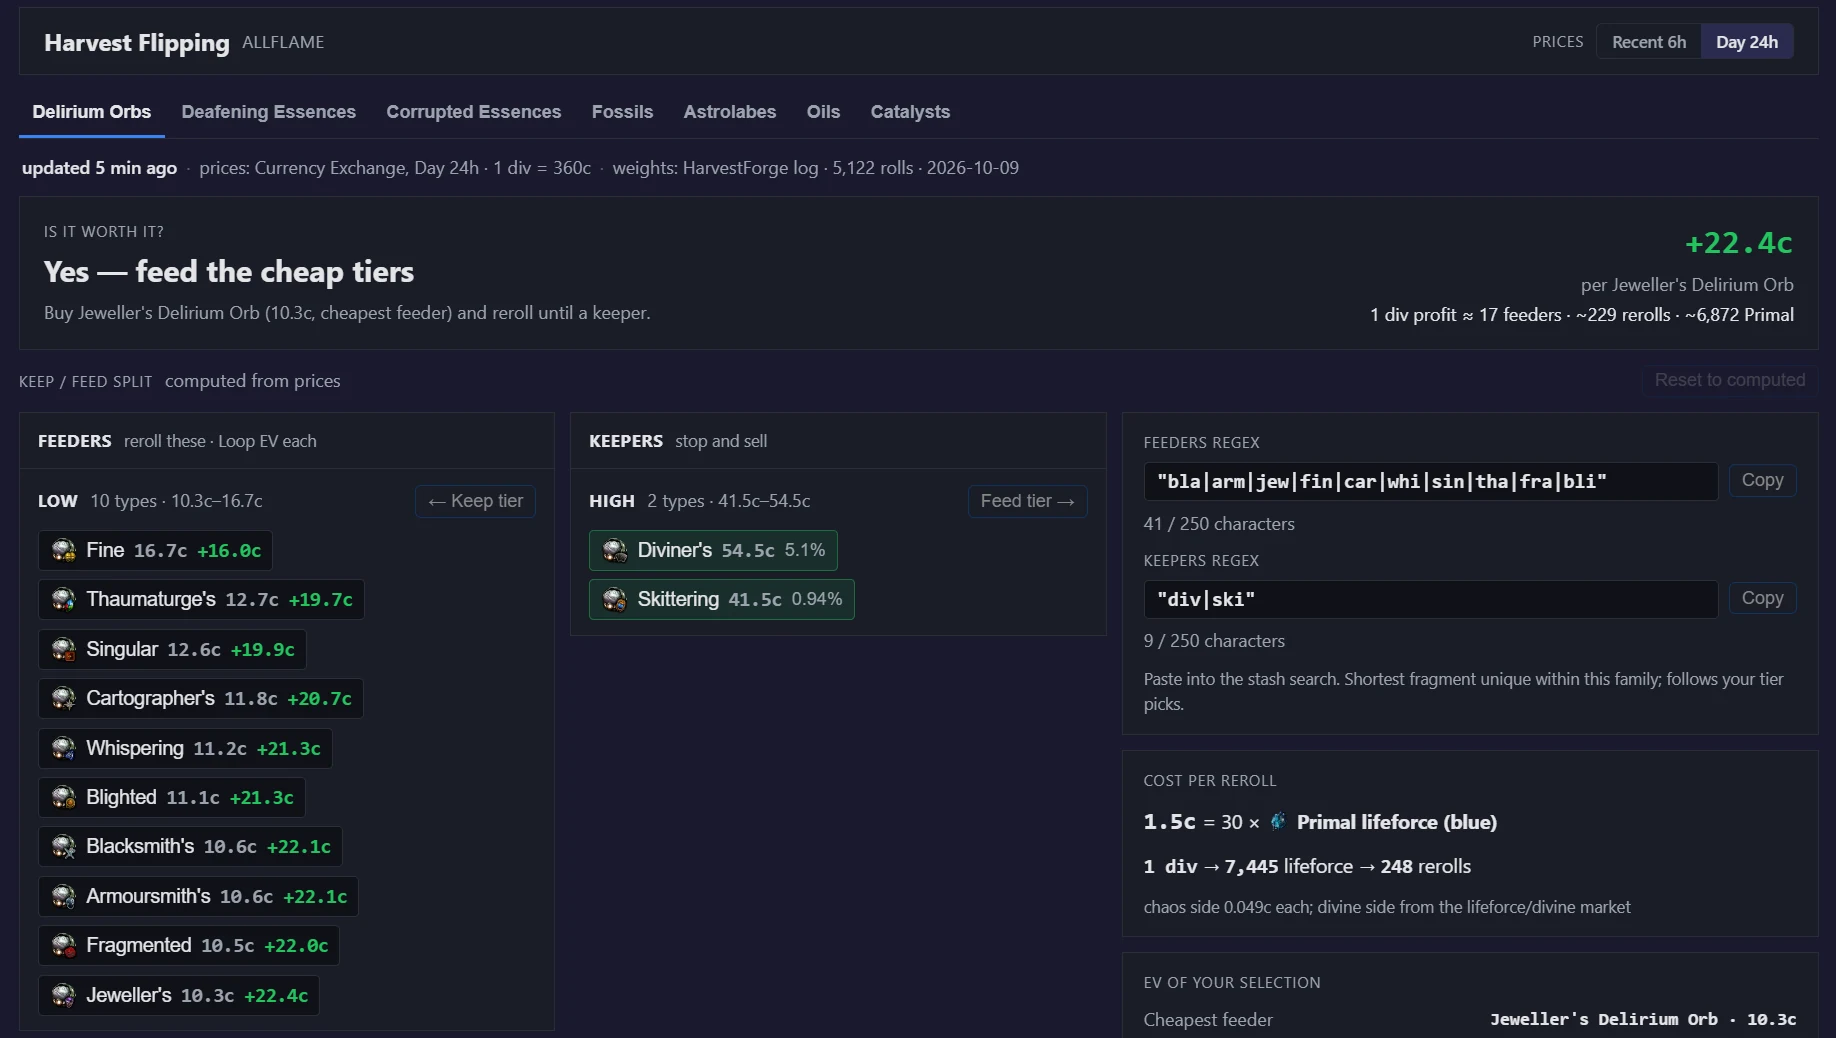The height and width of the screenshot is (1038, 1836).
Task: Switch prices to Day 24h
Action: (1747, 42)
